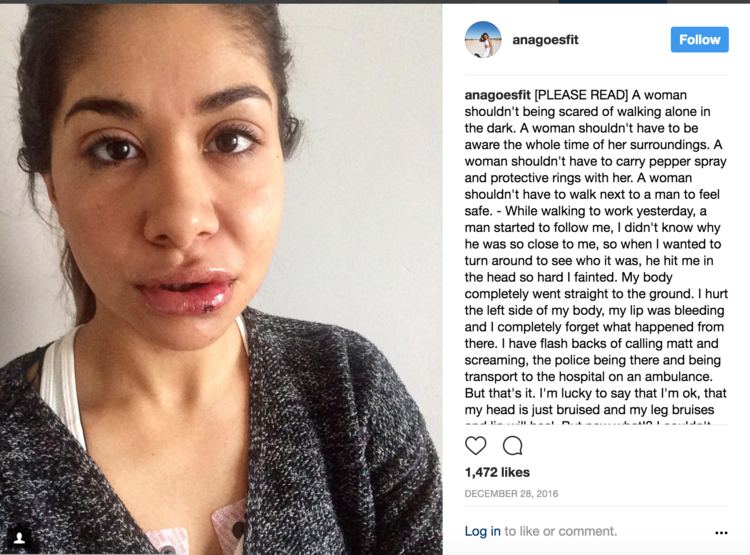Click the cut-off last caption line

[x=588, y=423]
